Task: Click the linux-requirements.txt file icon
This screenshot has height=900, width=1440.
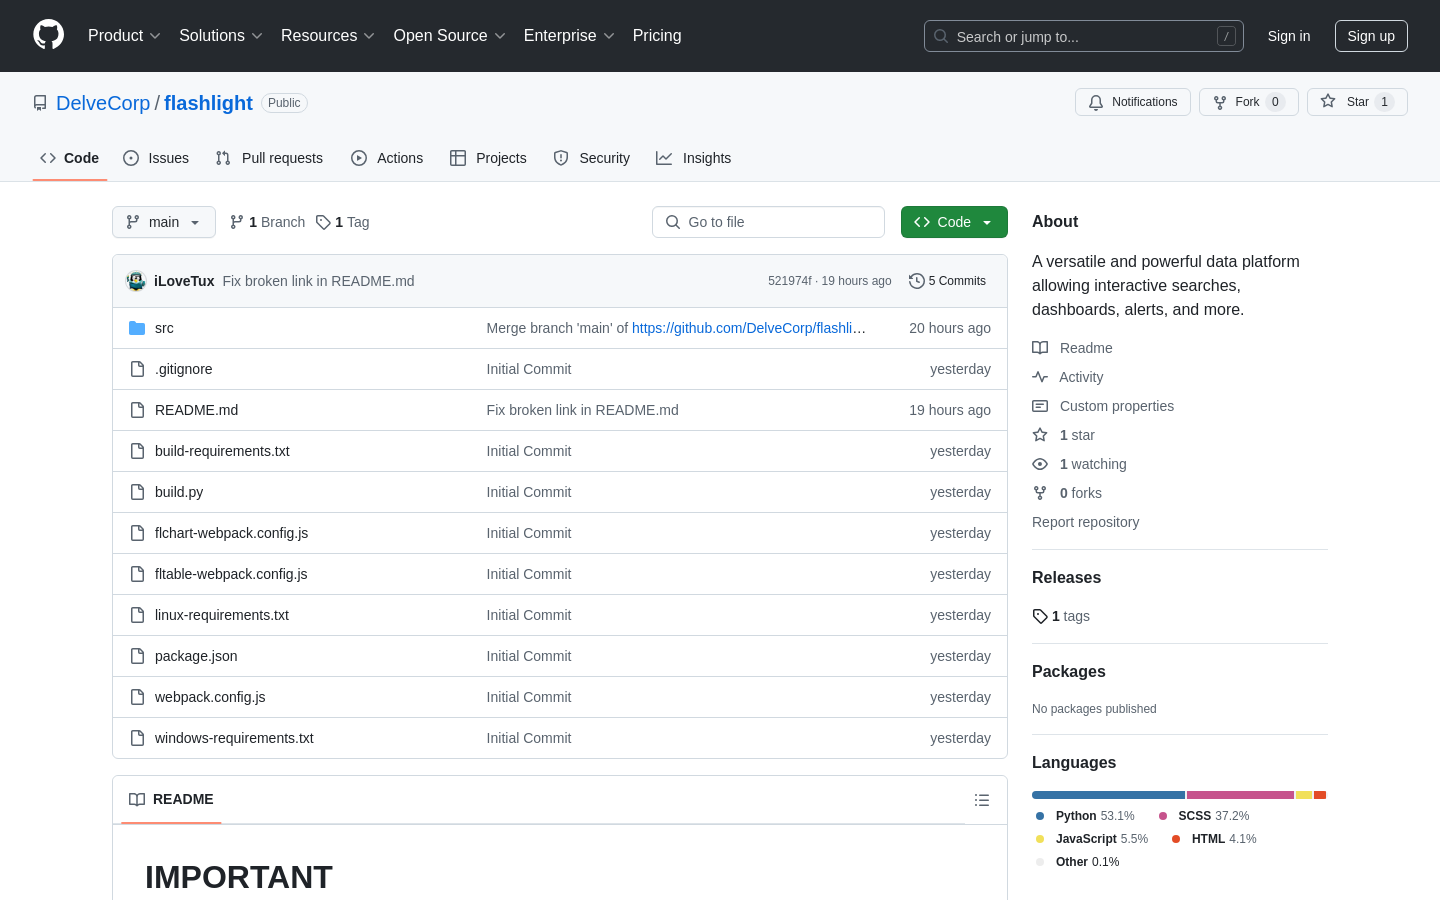Action: (x=137, y=615)
